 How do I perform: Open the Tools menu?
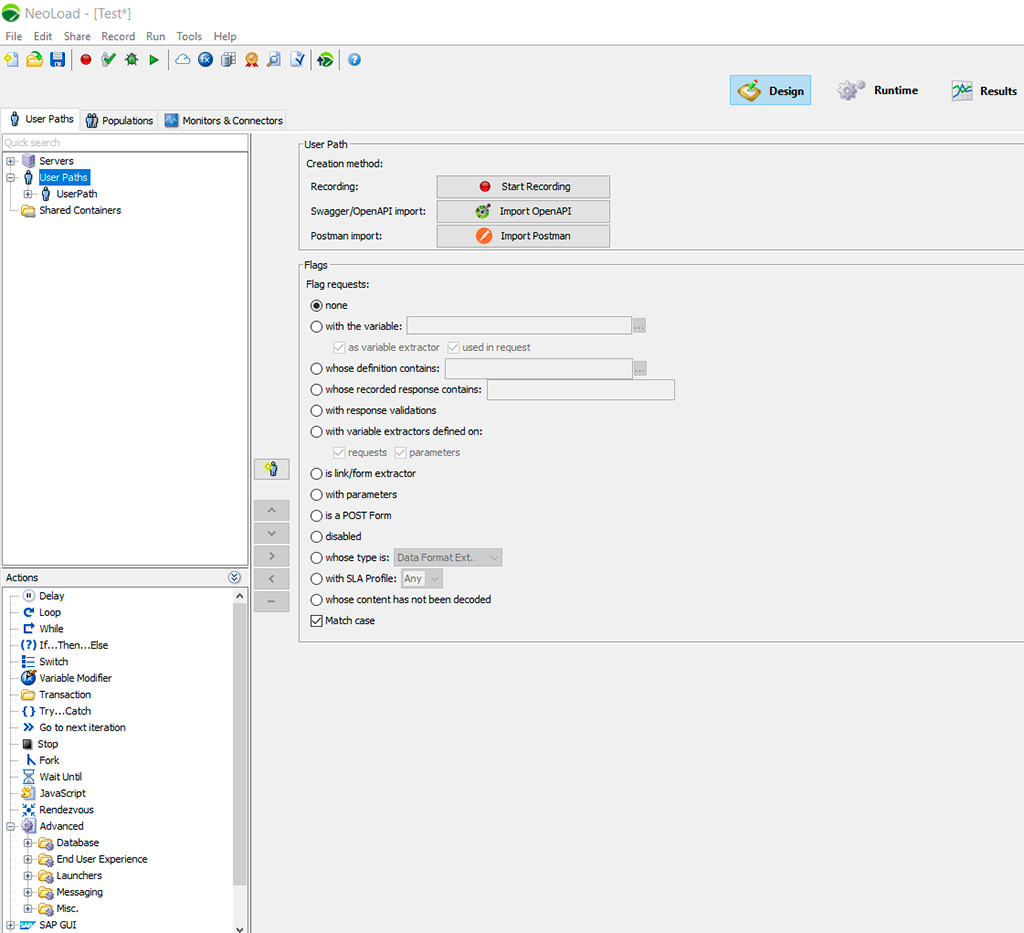click(x=189, y=37)
